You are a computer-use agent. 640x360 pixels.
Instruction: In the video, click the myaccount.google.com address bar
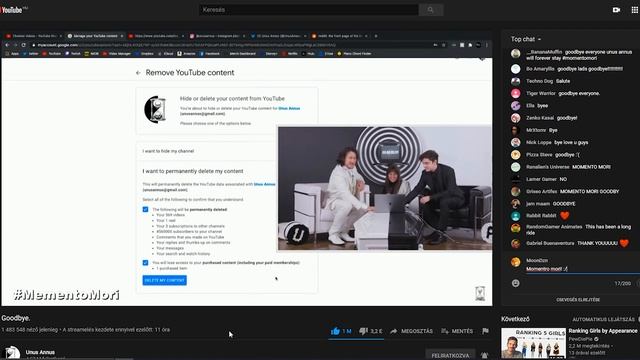click(x=229, y=45)
